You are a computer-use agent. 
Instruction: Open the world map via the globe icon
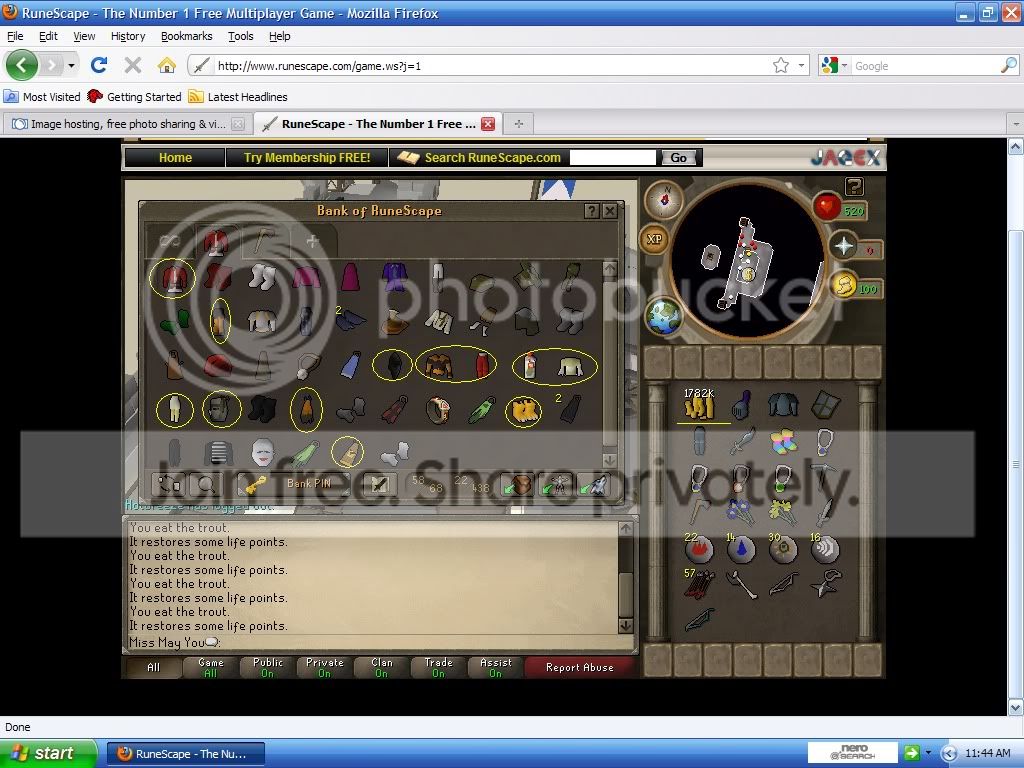point(664,318)
